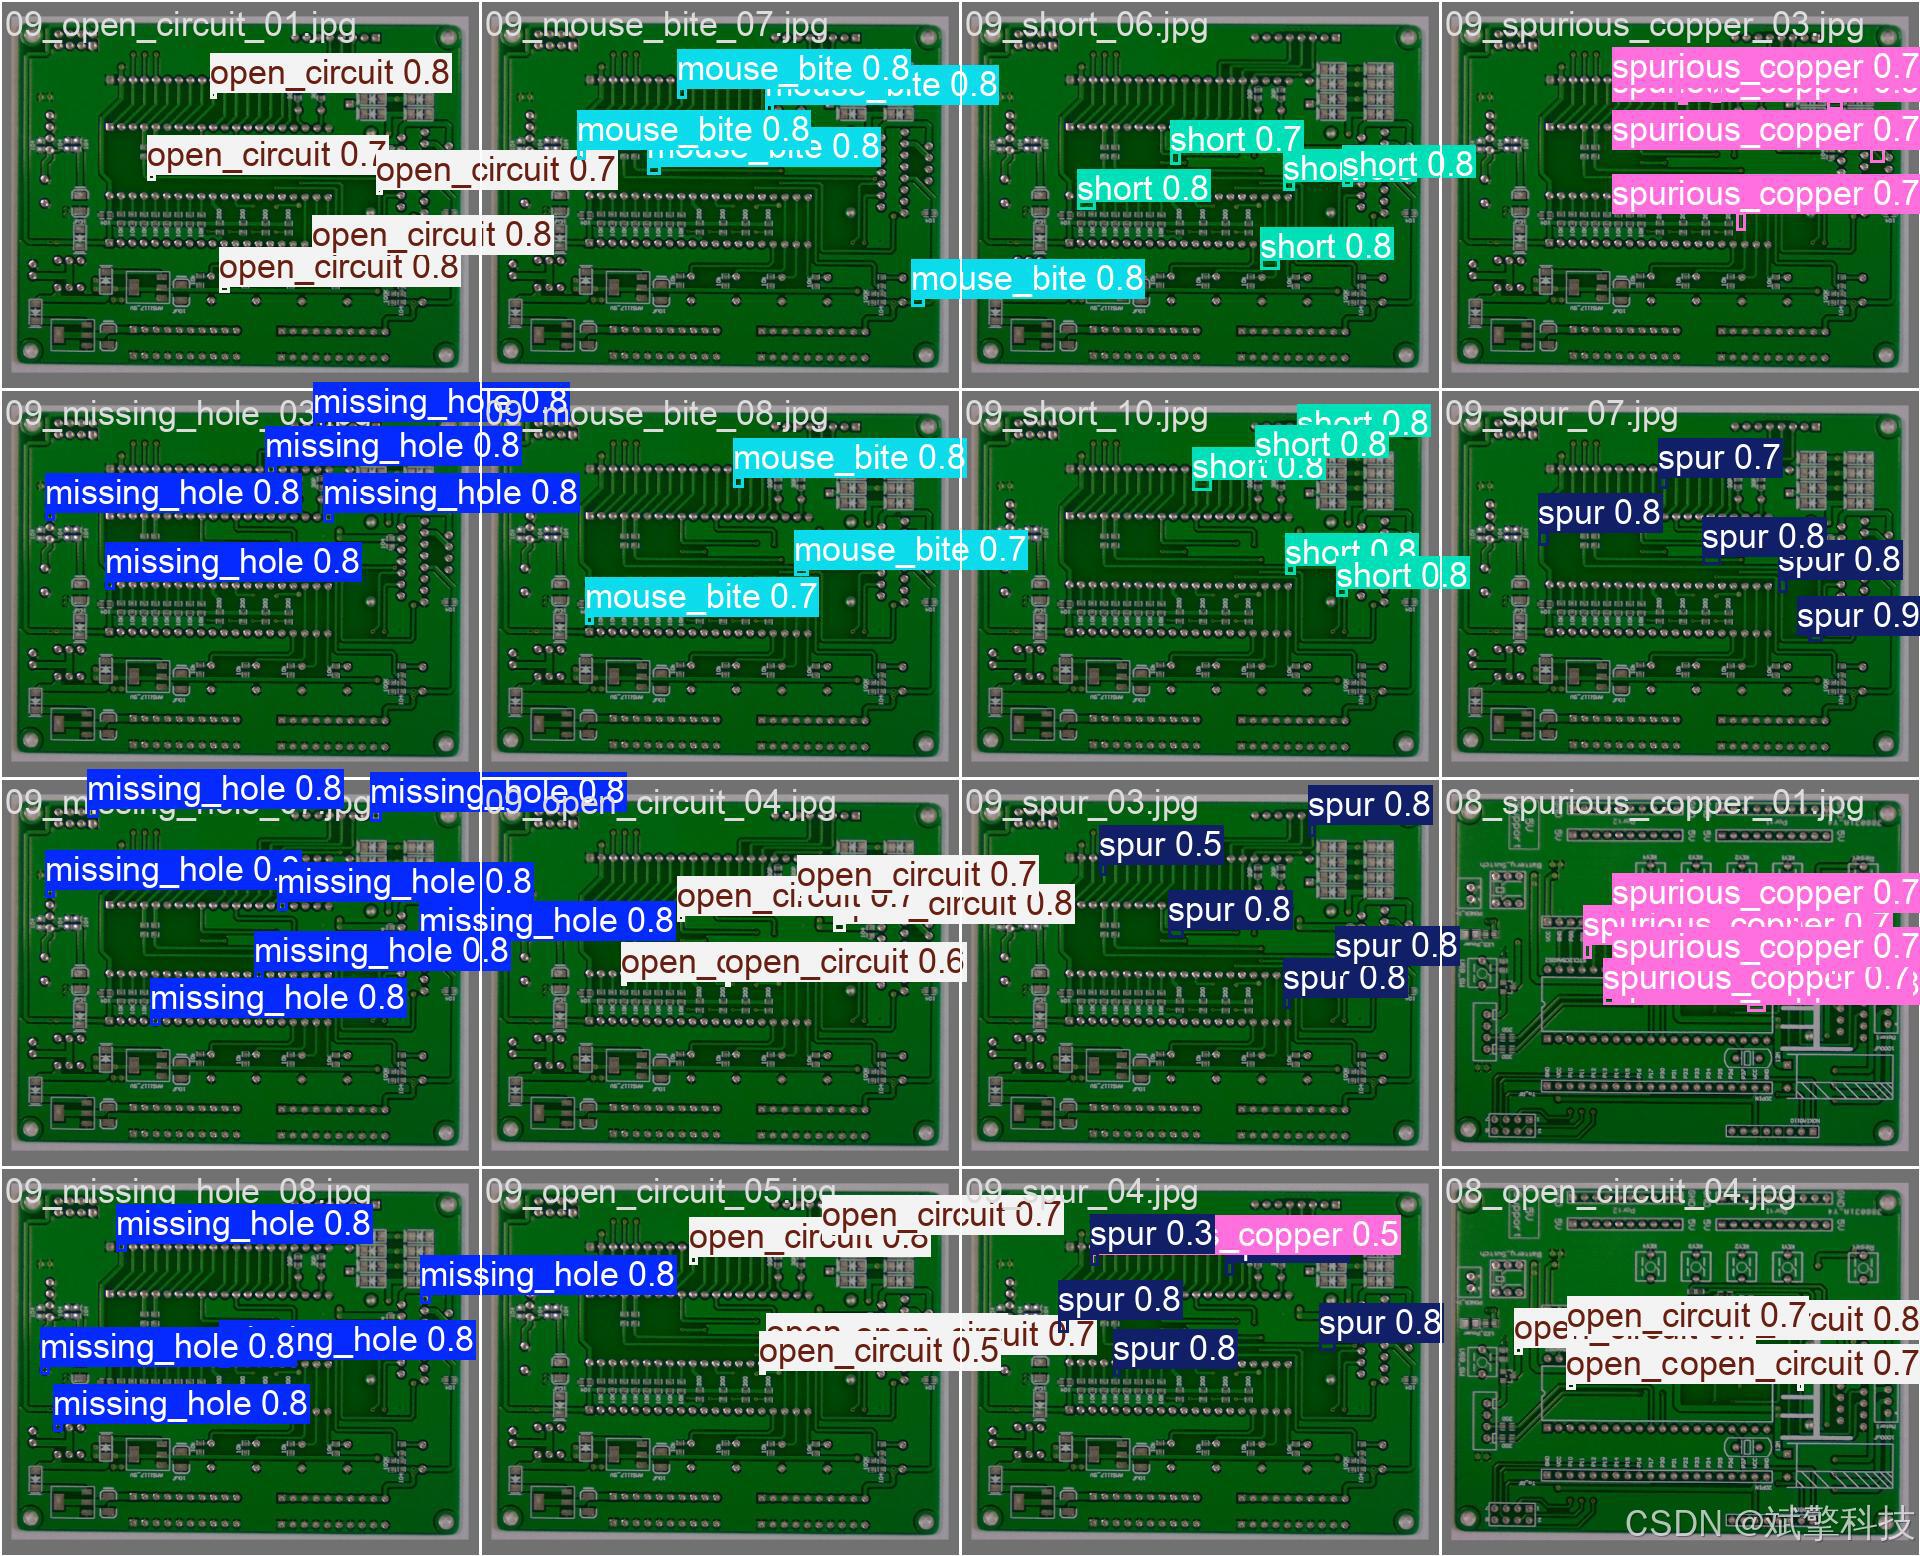This screenshot has height=1556, width=1920.
Task: Click the 09_spurious_copper_03.jpg filename label
Action: click(1654, 25)
